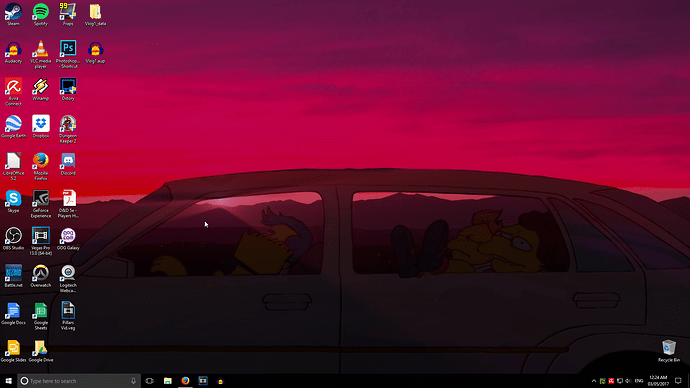This screenshot has width=690, height=388.
Task: Select the LibreOffice 5.2 icon
Action: click(13, 167)
